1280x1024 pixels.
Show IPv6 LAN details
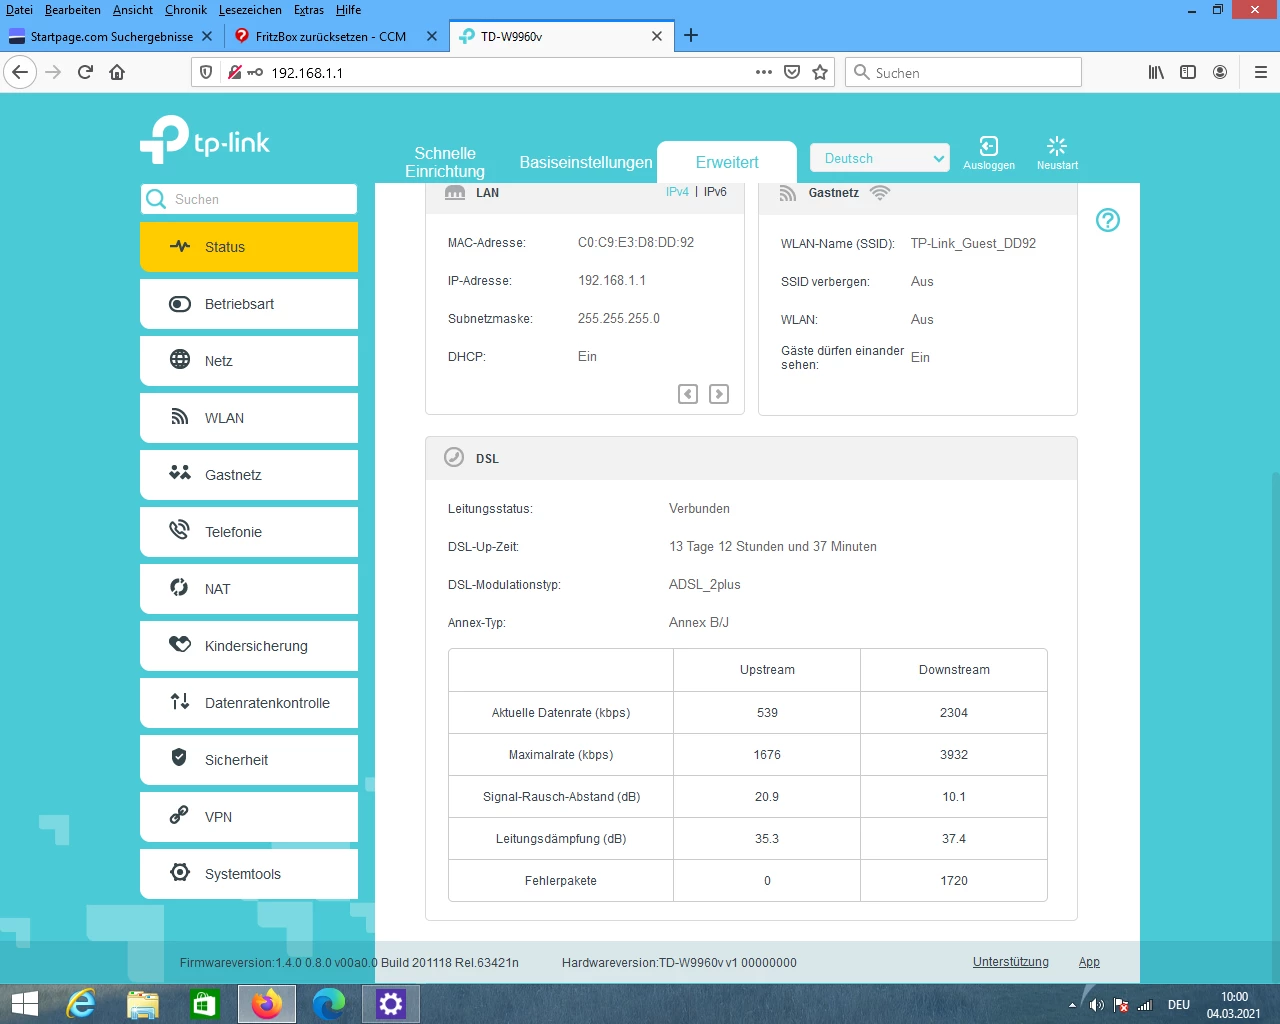[x=715, y=192]
